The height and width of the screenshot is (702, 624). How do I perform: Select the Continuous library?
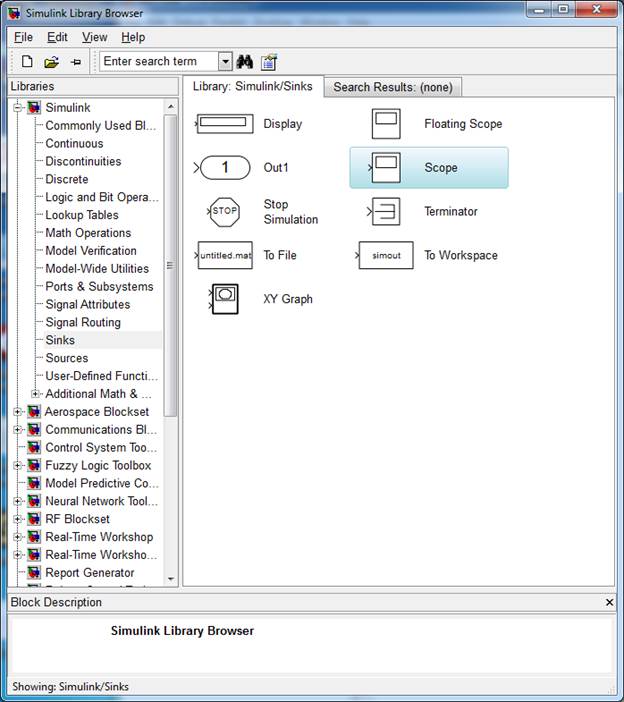pyautogui.click(x=74, y=143)
